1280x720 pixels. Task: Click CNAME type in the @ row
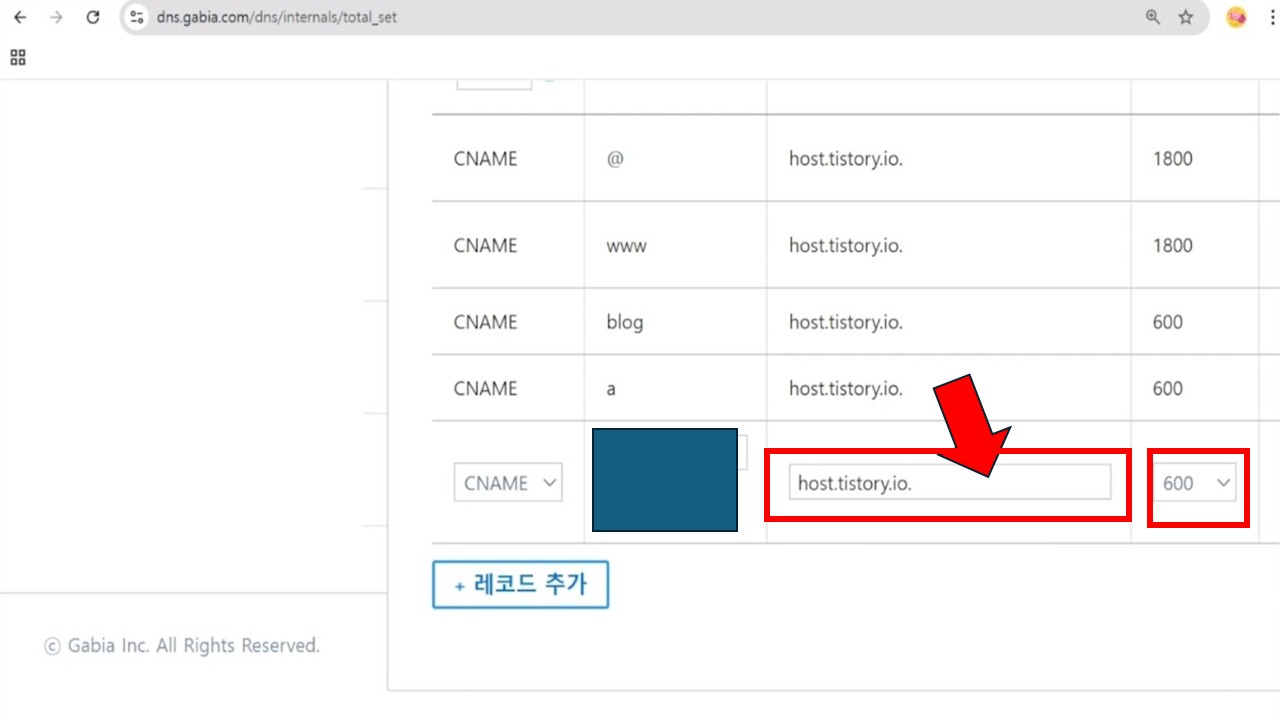pos(485,159)
